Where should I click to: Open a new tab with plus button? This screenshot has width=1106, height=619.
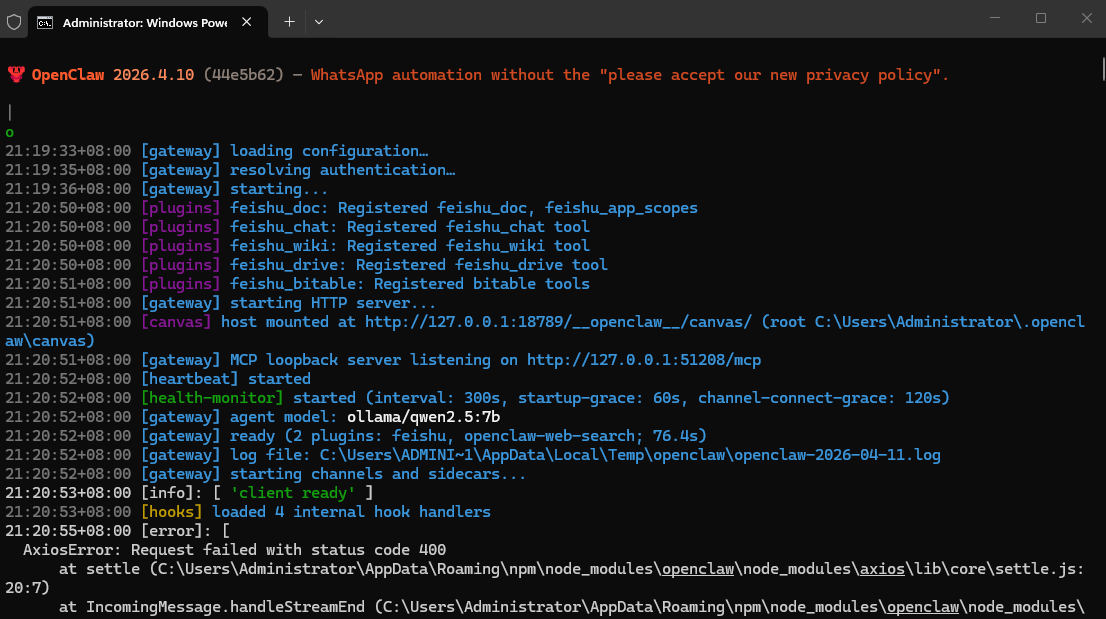click(289, 22)
